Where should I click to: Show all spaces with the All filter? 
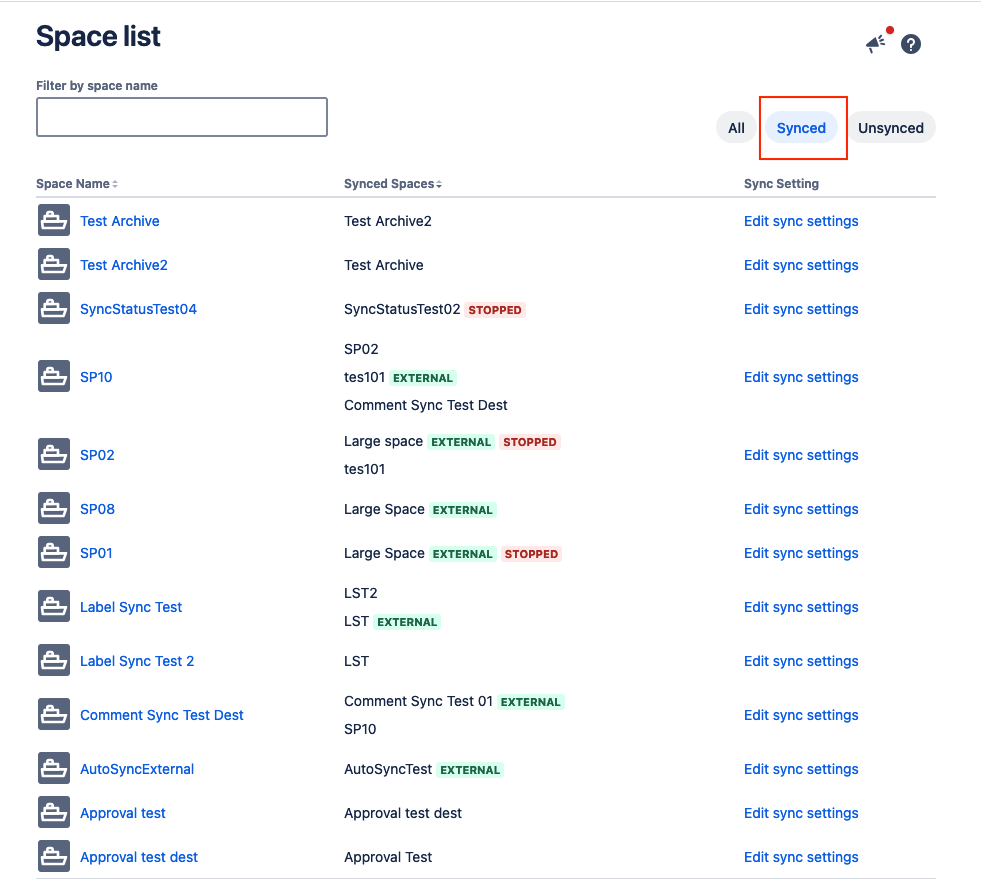pyautogui.click(x=736, y=128)
